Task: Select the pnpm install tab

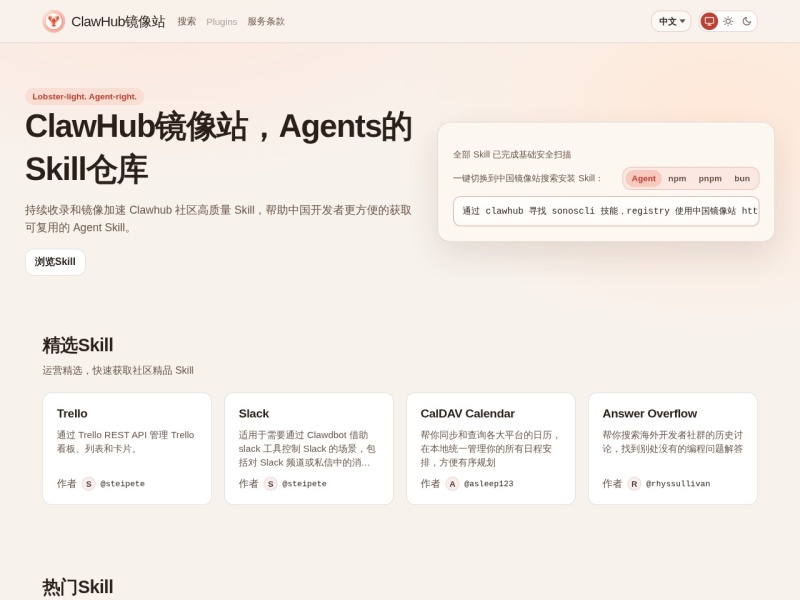Action: (x=710, y=179)
